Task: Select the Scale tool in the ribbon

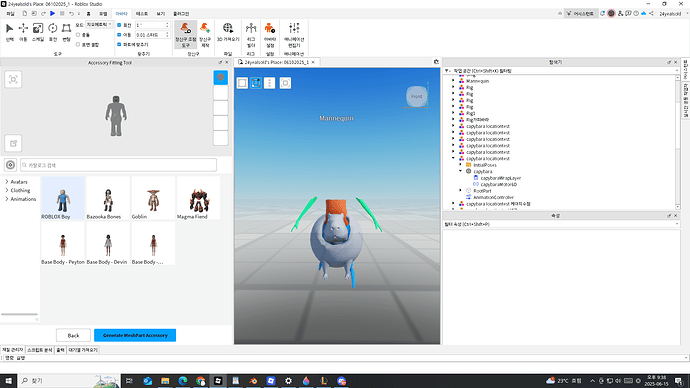Action: (38, 32)
